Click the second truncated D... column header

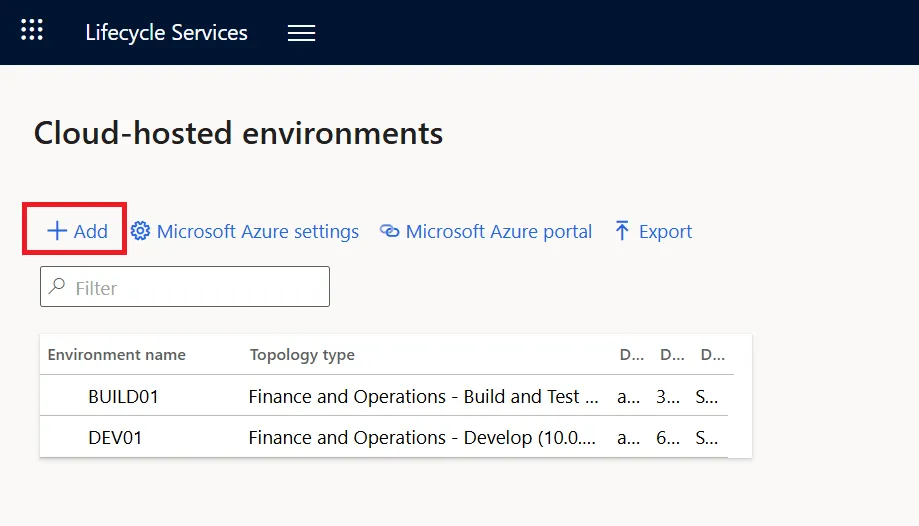[x=672, y=355]
